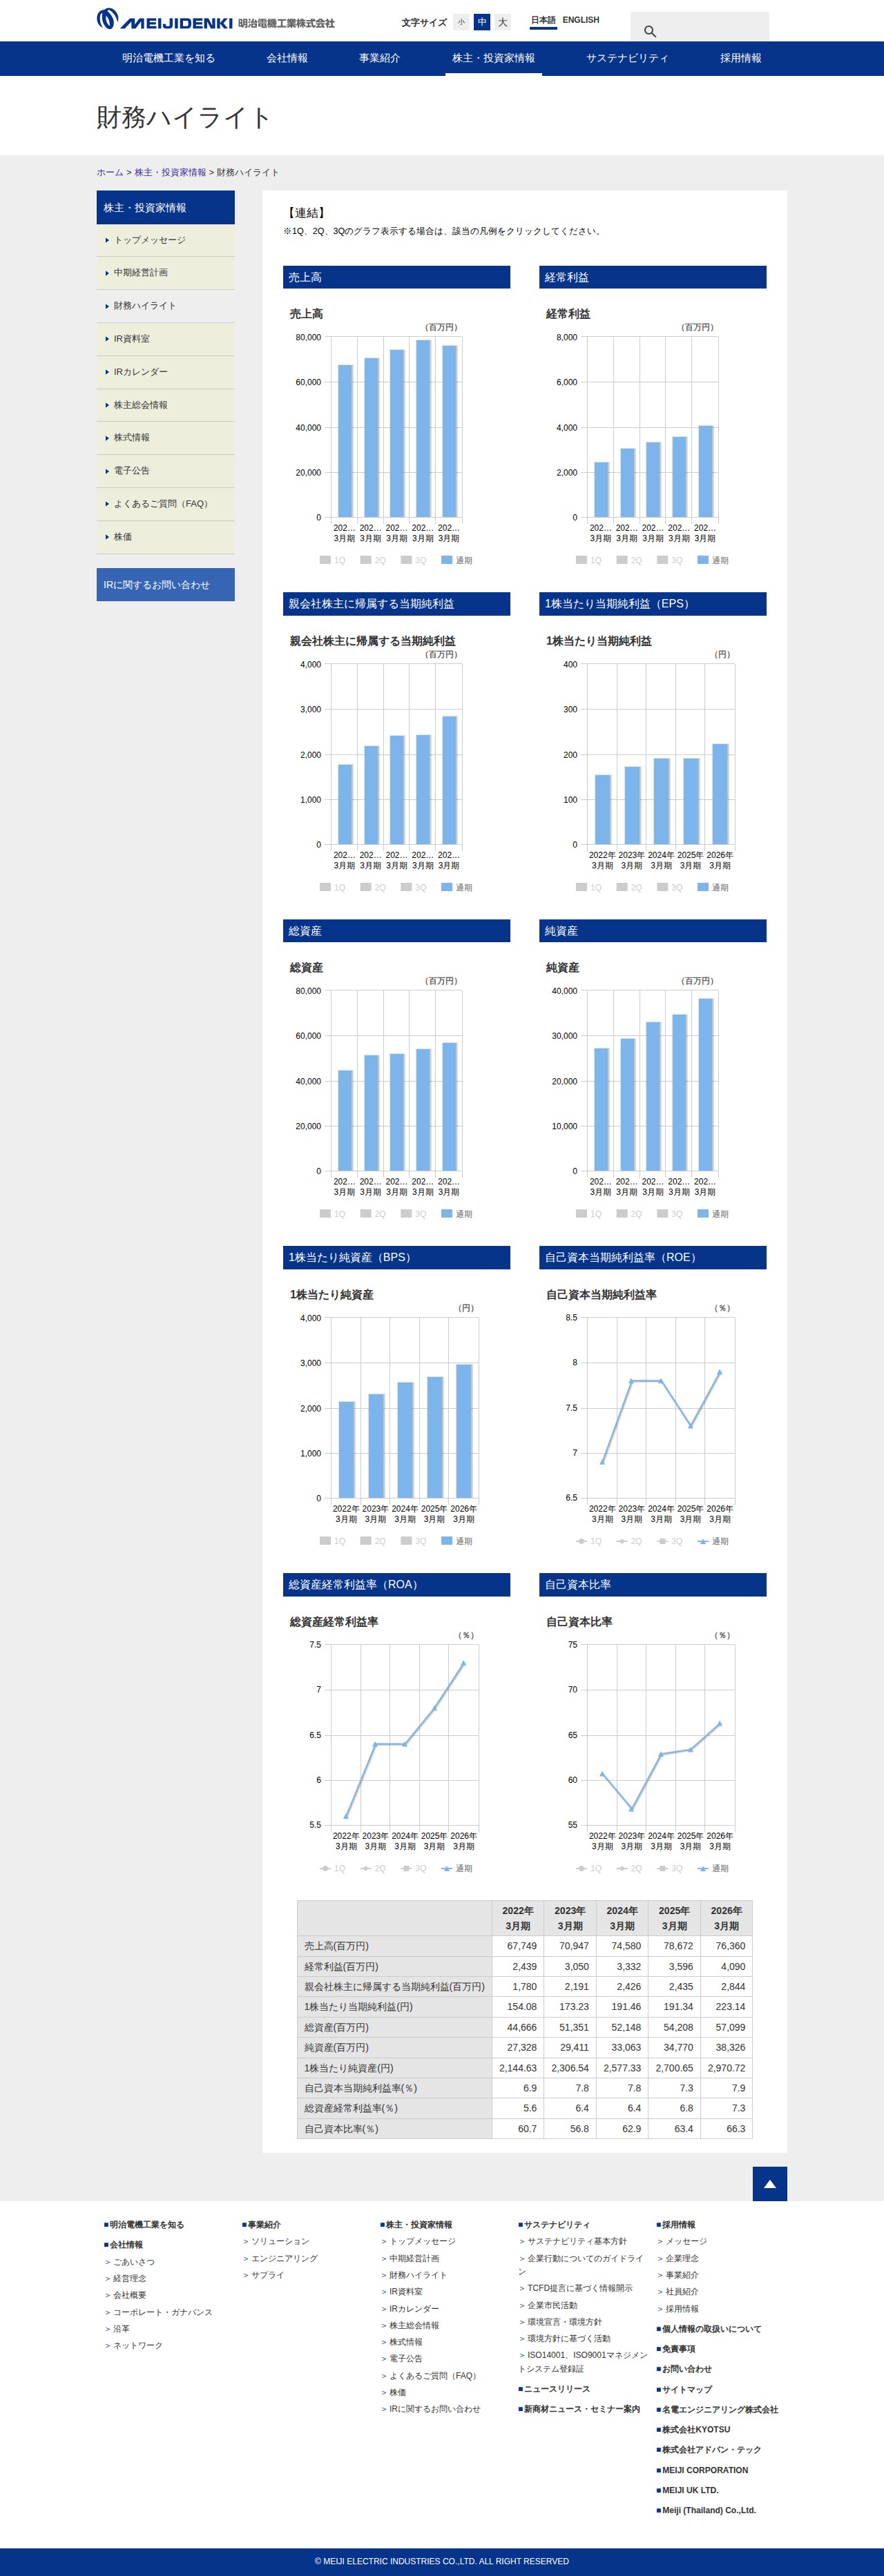Toggle the 通期 legend in the 純資産 chart
Viewport: 884px width, 2576px height.
(x=713, y=1214)
